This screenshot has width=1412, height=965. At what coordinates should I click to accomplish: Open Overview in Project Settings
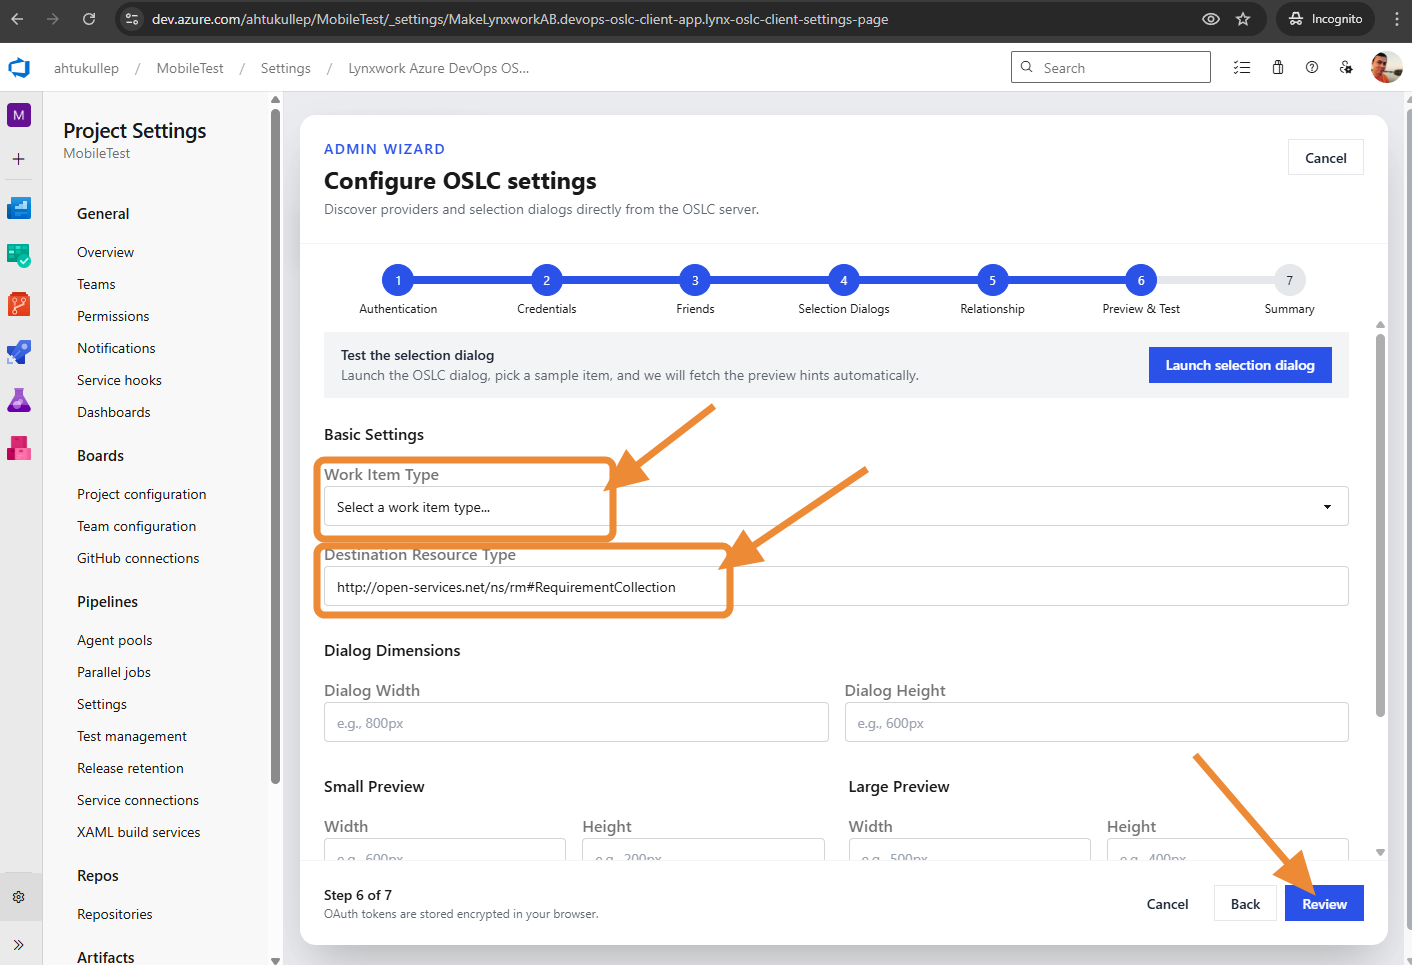[105, 252]
